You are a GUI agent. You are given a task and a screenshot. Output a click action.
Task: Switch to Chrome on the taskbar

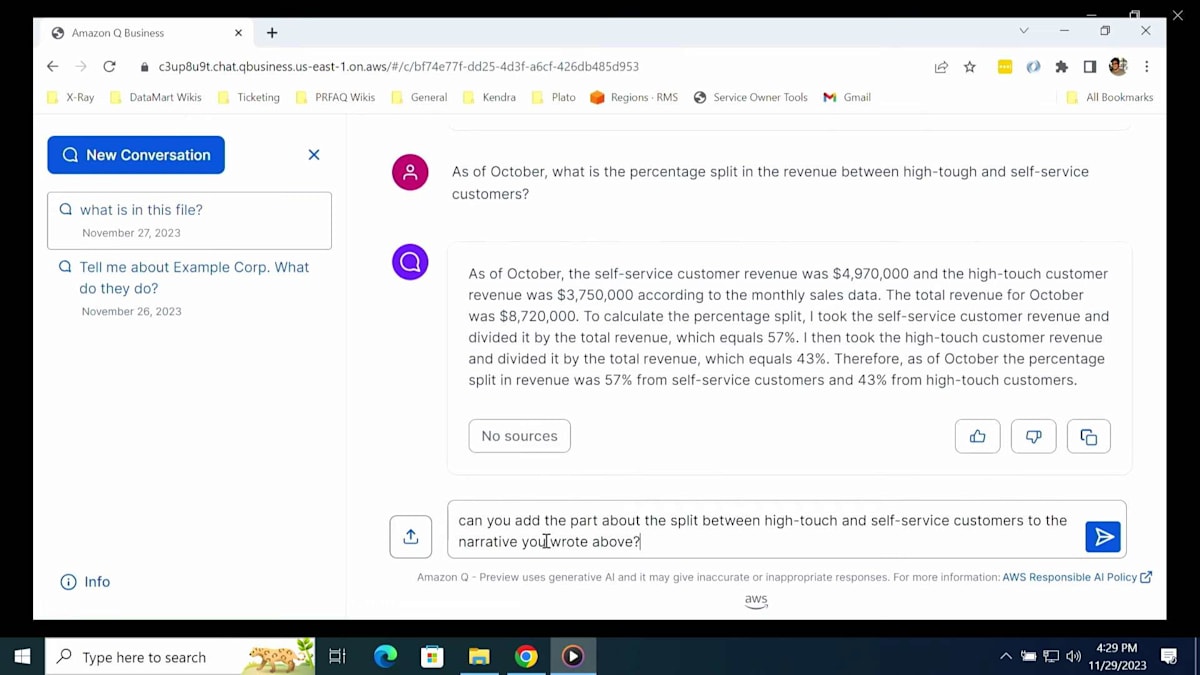click(x=526, y=657)
